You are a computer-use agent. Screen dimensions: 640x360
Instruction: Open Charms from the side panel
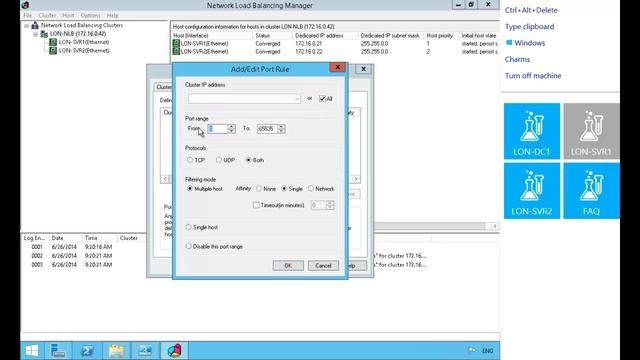click(517, 59)
